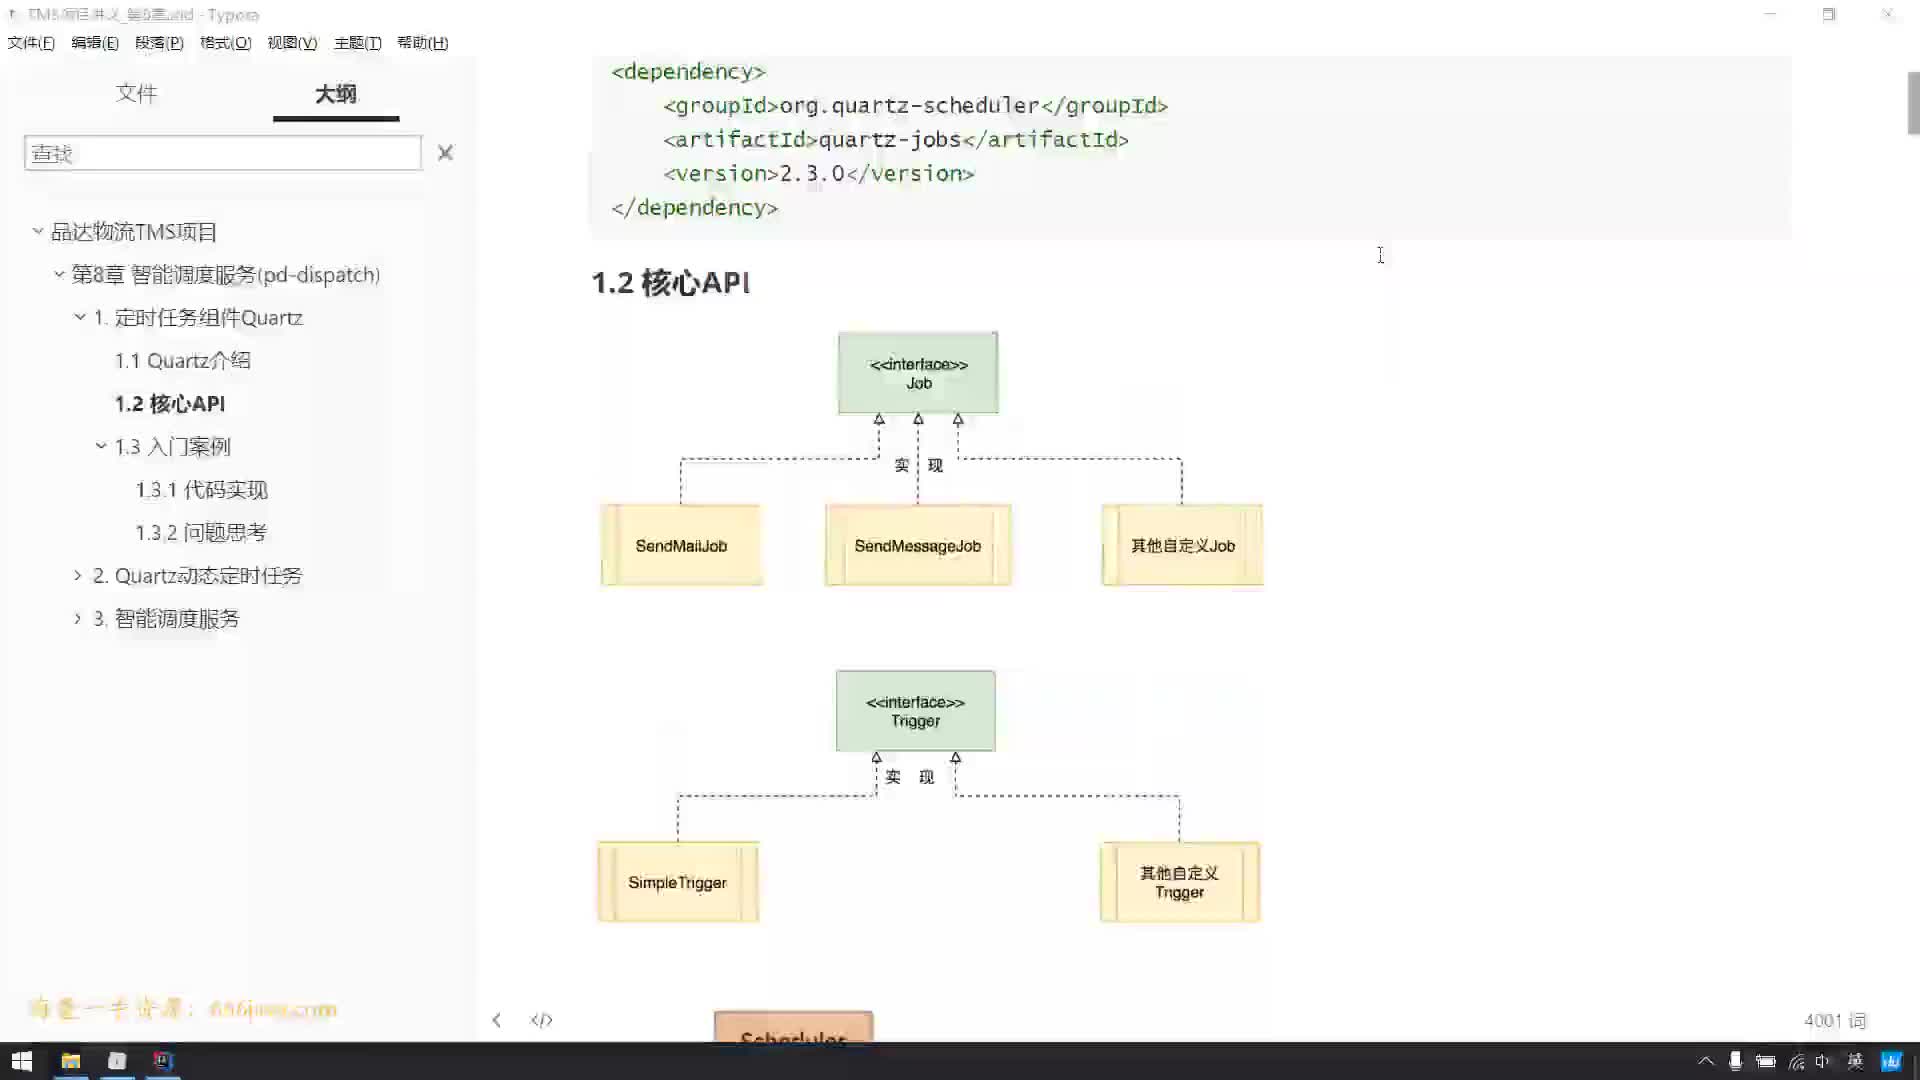Clear the outline search with the X icon
The width and height of the screenshot is (1920, 1080).
click(445, 153)
